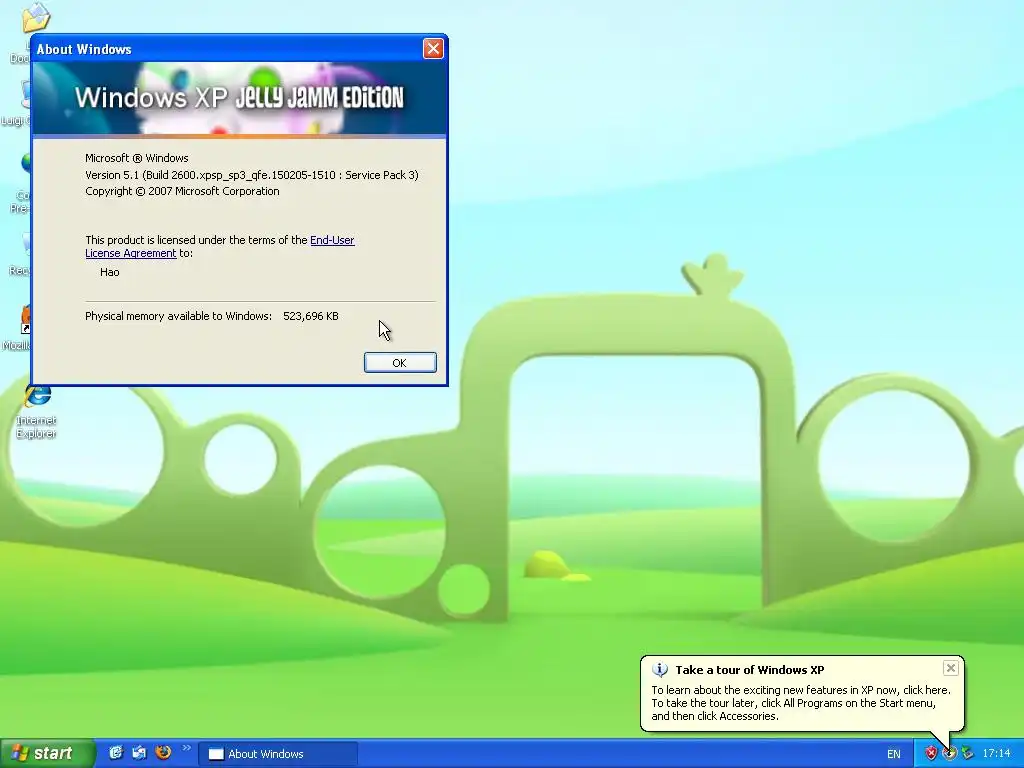
Task: Click the Copyright 2007 Microsoft Corporation text
Action: point(182,191)
